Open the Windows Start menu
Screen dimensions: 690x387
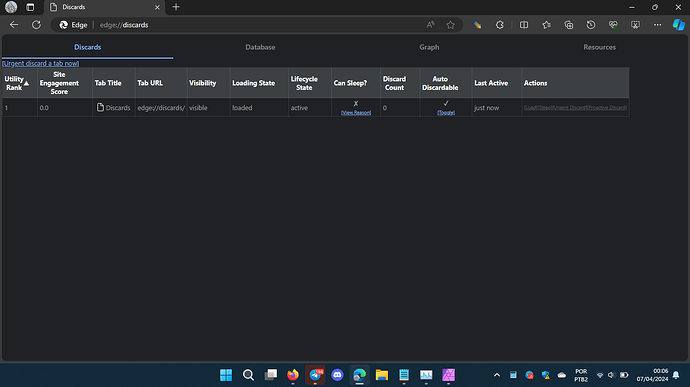pyautogui.click(x=226, y=375)
